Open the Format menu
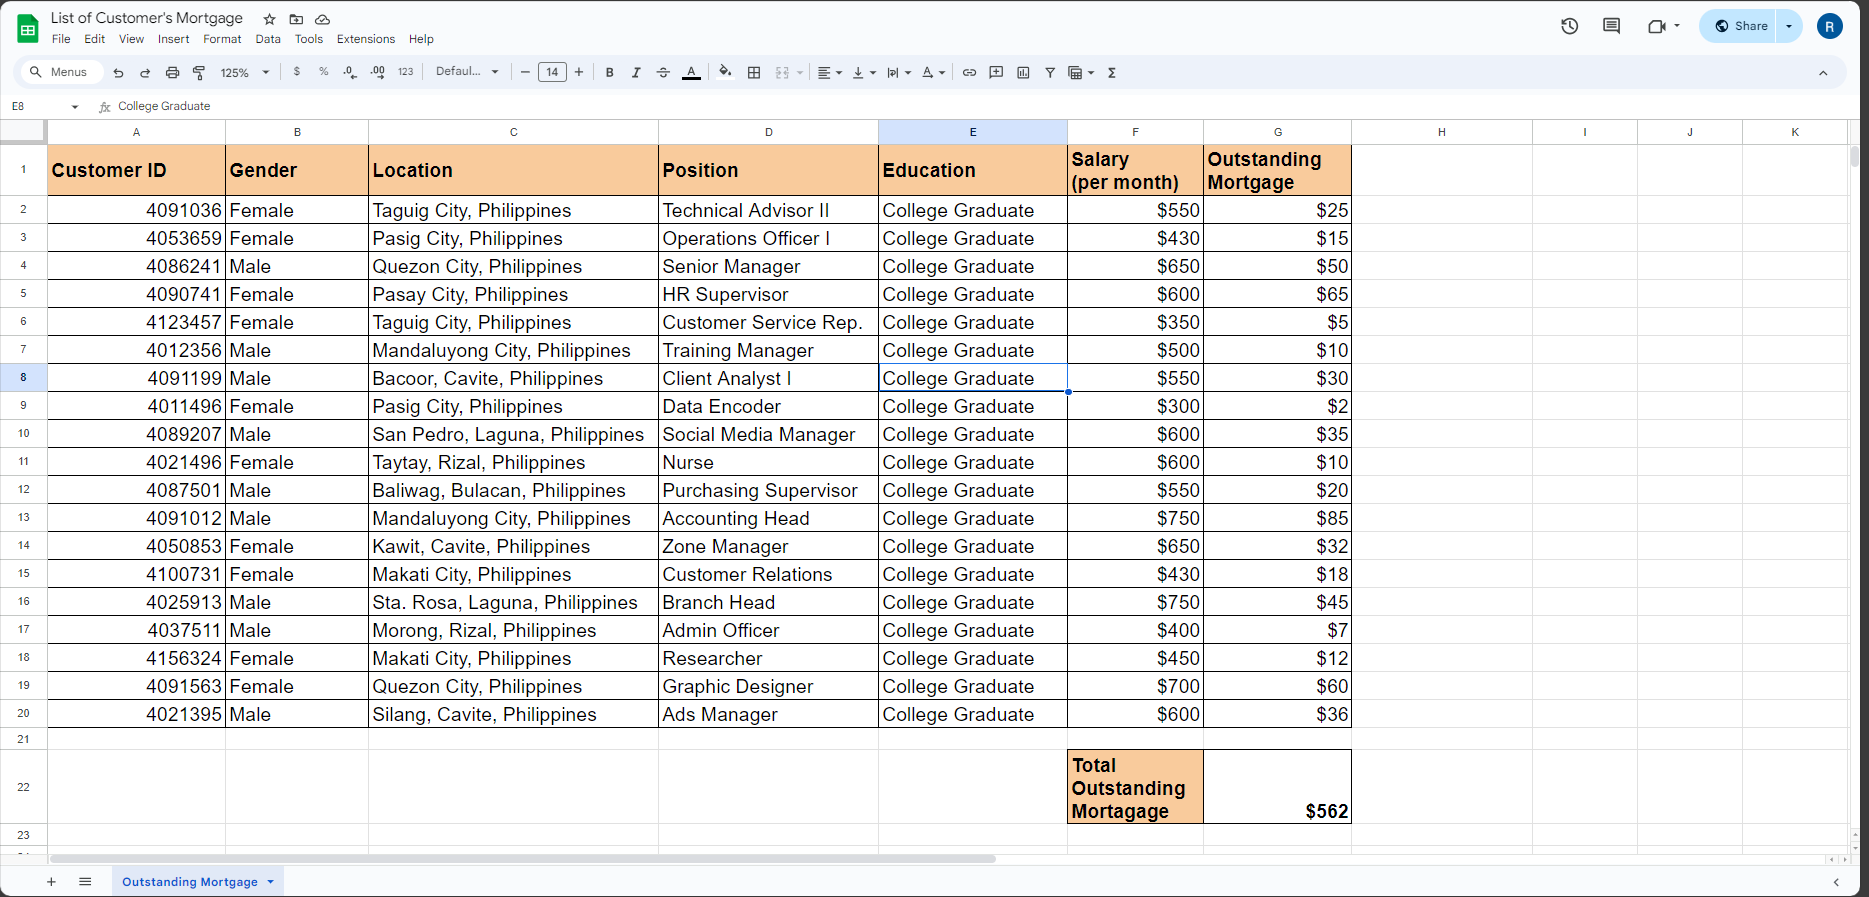This screenshot has height=897, width=1869. (x=222, y=39)
